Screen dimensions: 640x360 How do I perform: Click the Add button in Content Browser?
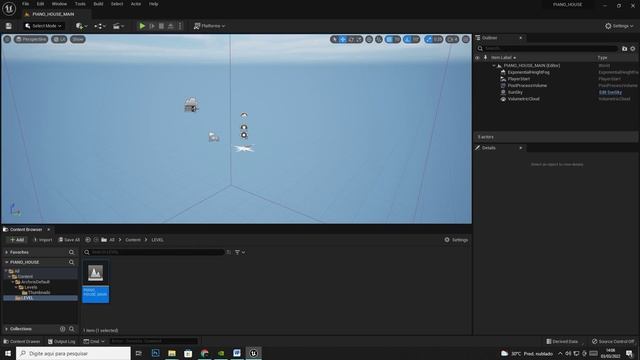pyautogui.click(x=17, y=240)
